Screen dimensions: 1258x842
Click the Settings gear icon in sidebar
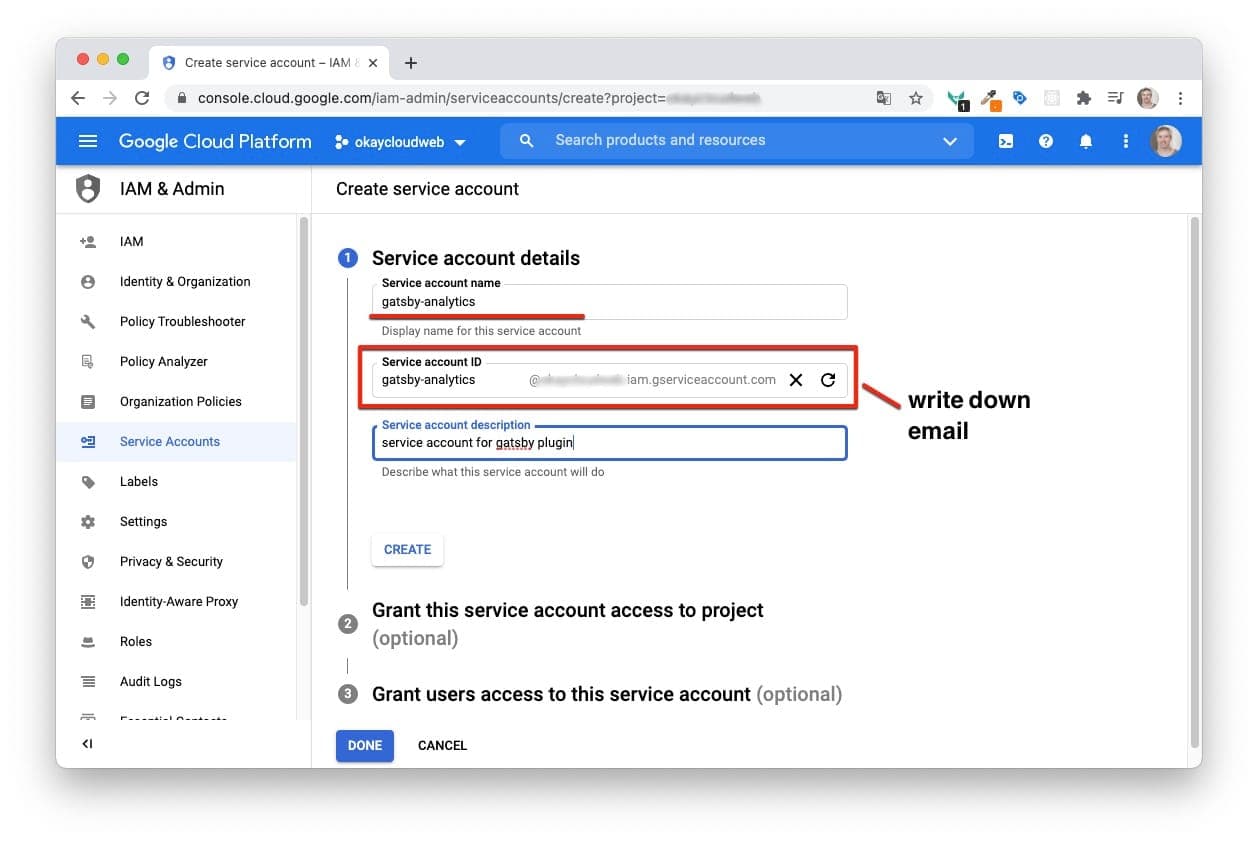(x=88, y=521)
